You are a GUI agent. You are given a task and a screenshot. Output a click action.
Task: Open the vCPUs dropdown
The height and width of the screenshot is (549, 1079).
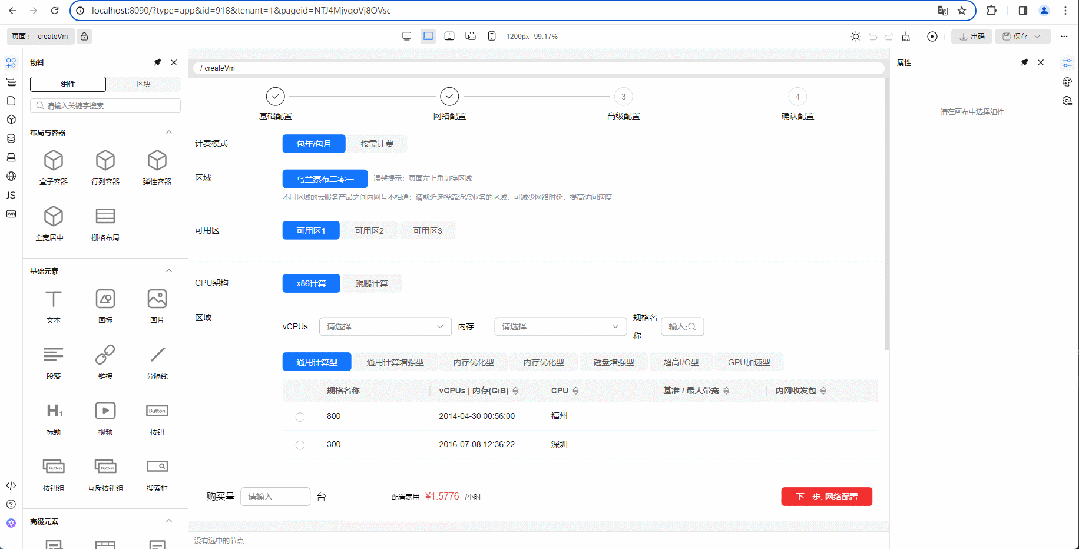385,326
